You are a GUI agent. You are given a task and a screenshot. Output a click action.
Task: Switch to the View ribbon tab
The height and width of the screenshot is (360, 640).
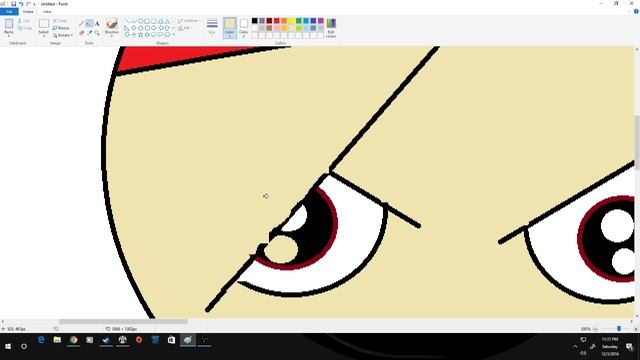(47, 12)
